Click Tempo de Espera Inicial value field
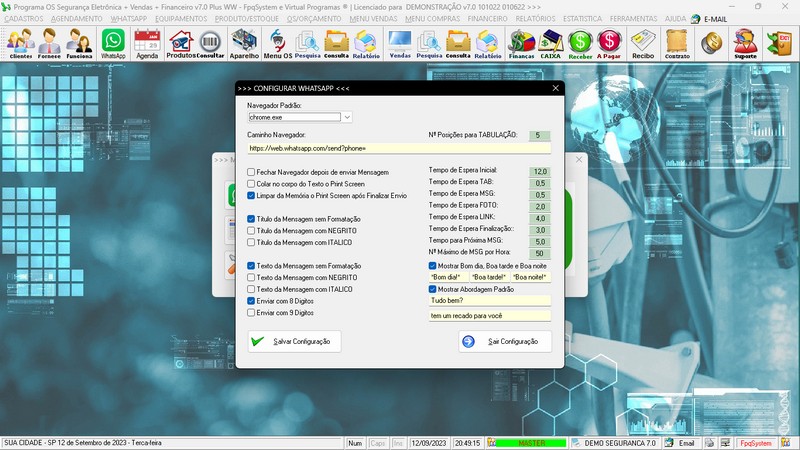This screenshot has height=450, width=800. 539,171
